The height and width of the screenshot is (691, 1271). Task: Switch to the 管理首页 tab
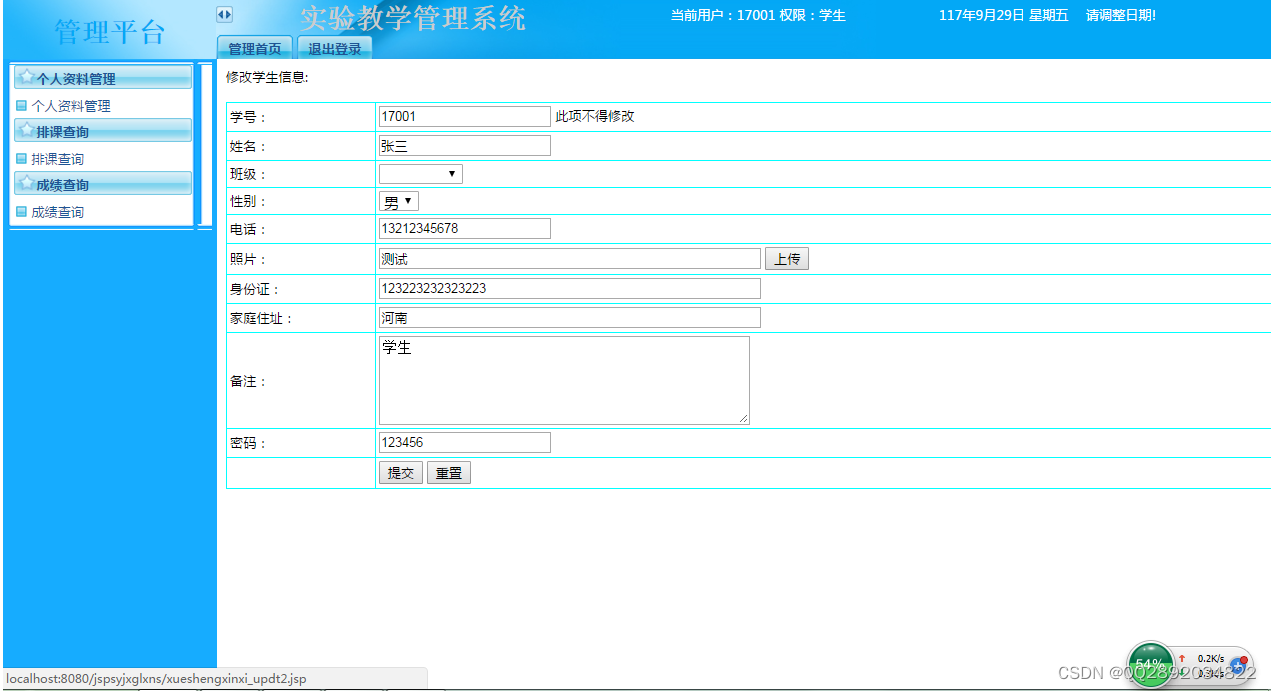pyautogui.click(x=254, y=47)
